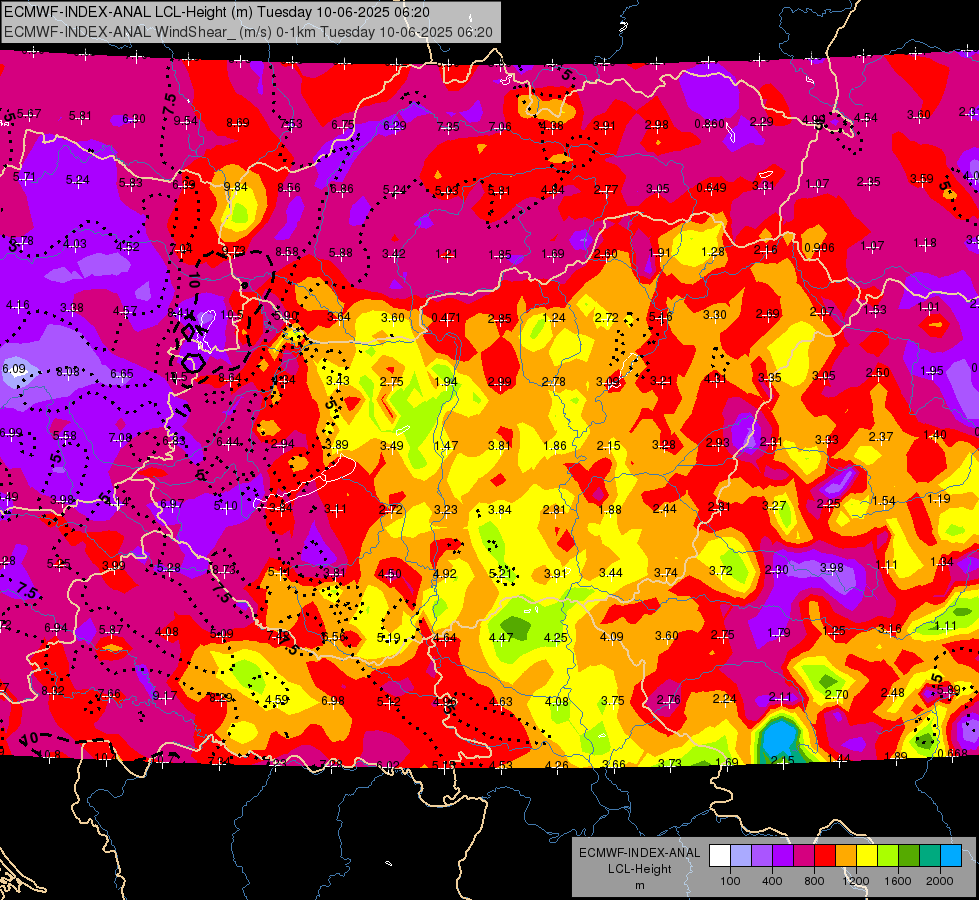This screenshot has width=979, height=900.
Task: Click the lime green legend swatch
Action: point(888,855)
